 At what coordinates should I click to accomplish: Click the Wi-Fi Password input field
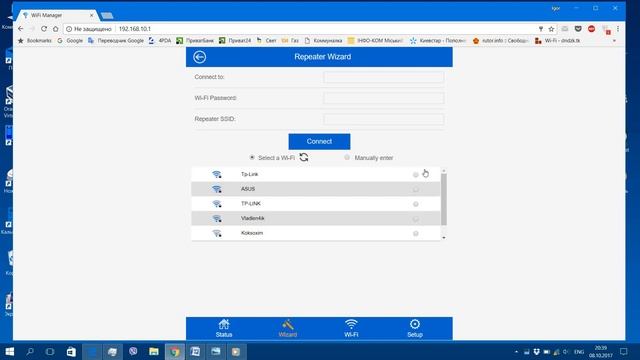coord(384,98)
